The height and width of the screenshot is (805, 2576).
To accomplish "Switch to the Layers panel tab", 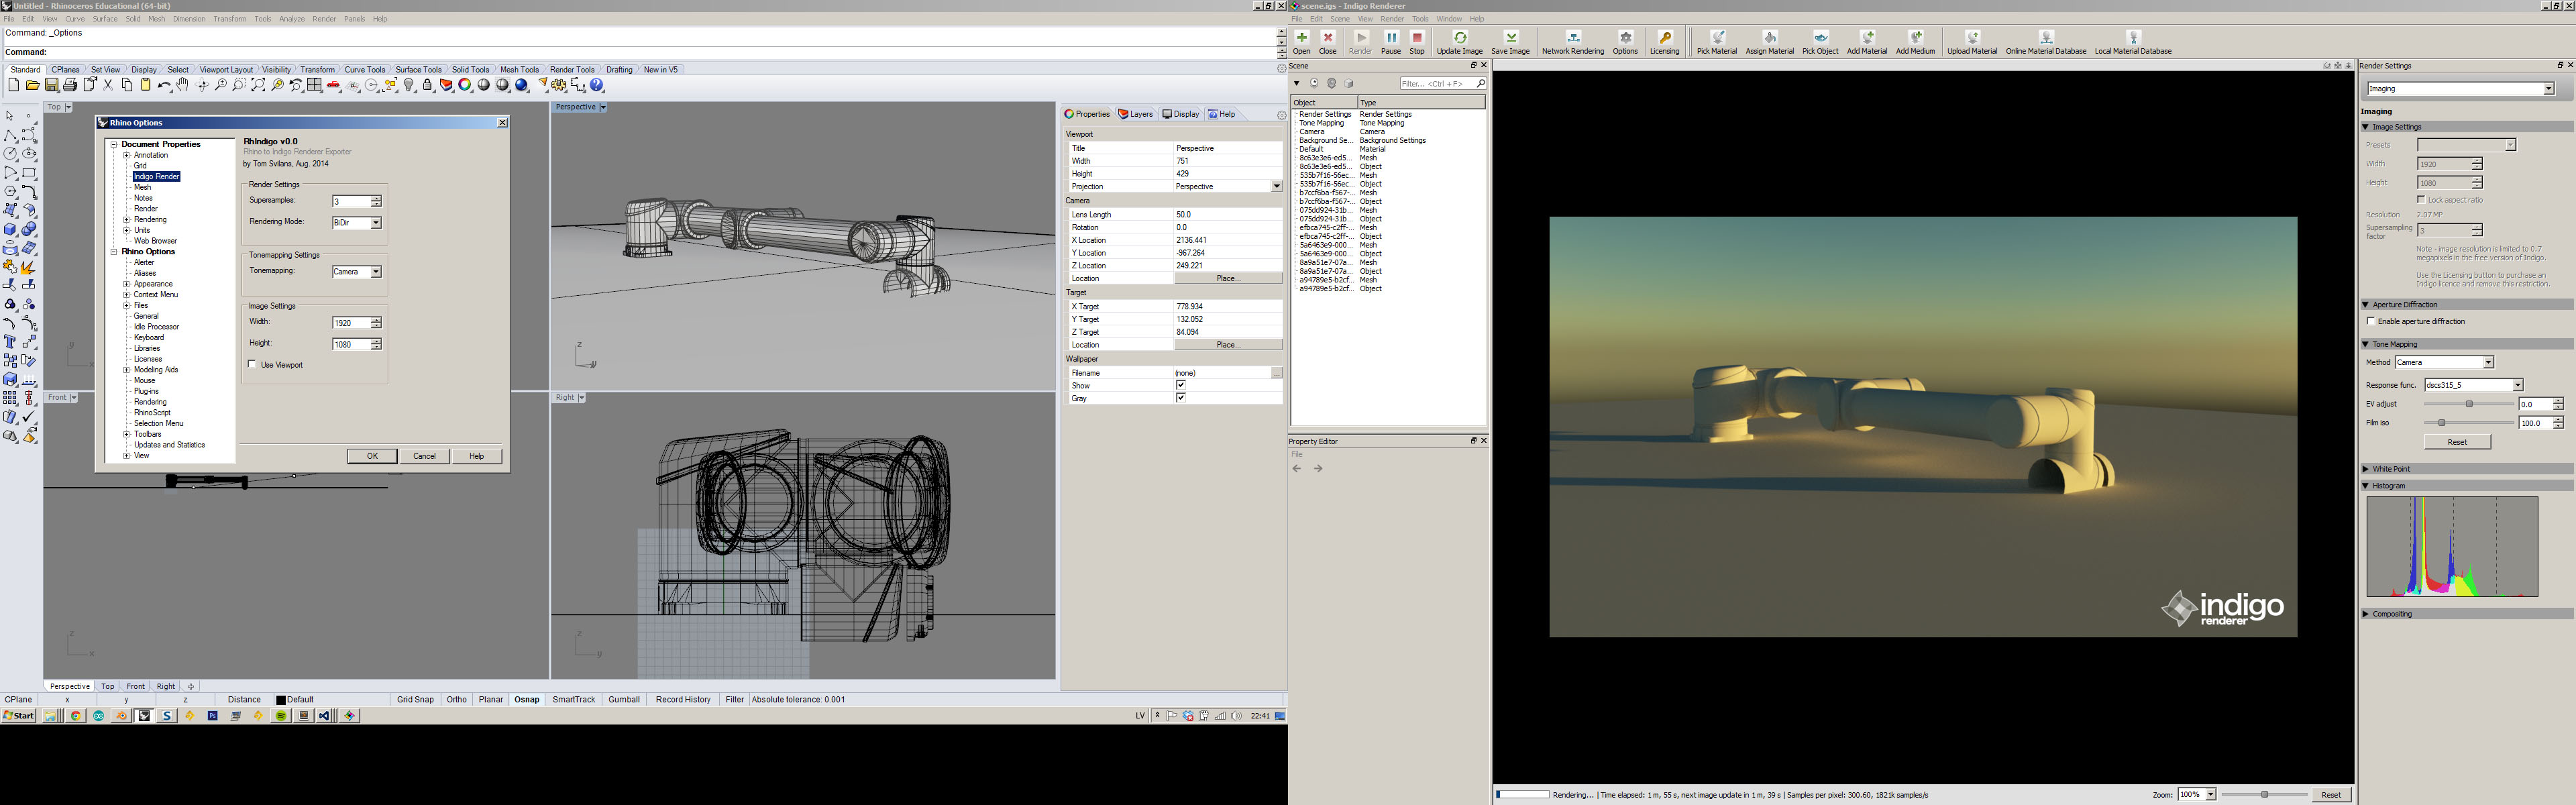I will point(1136,114).
